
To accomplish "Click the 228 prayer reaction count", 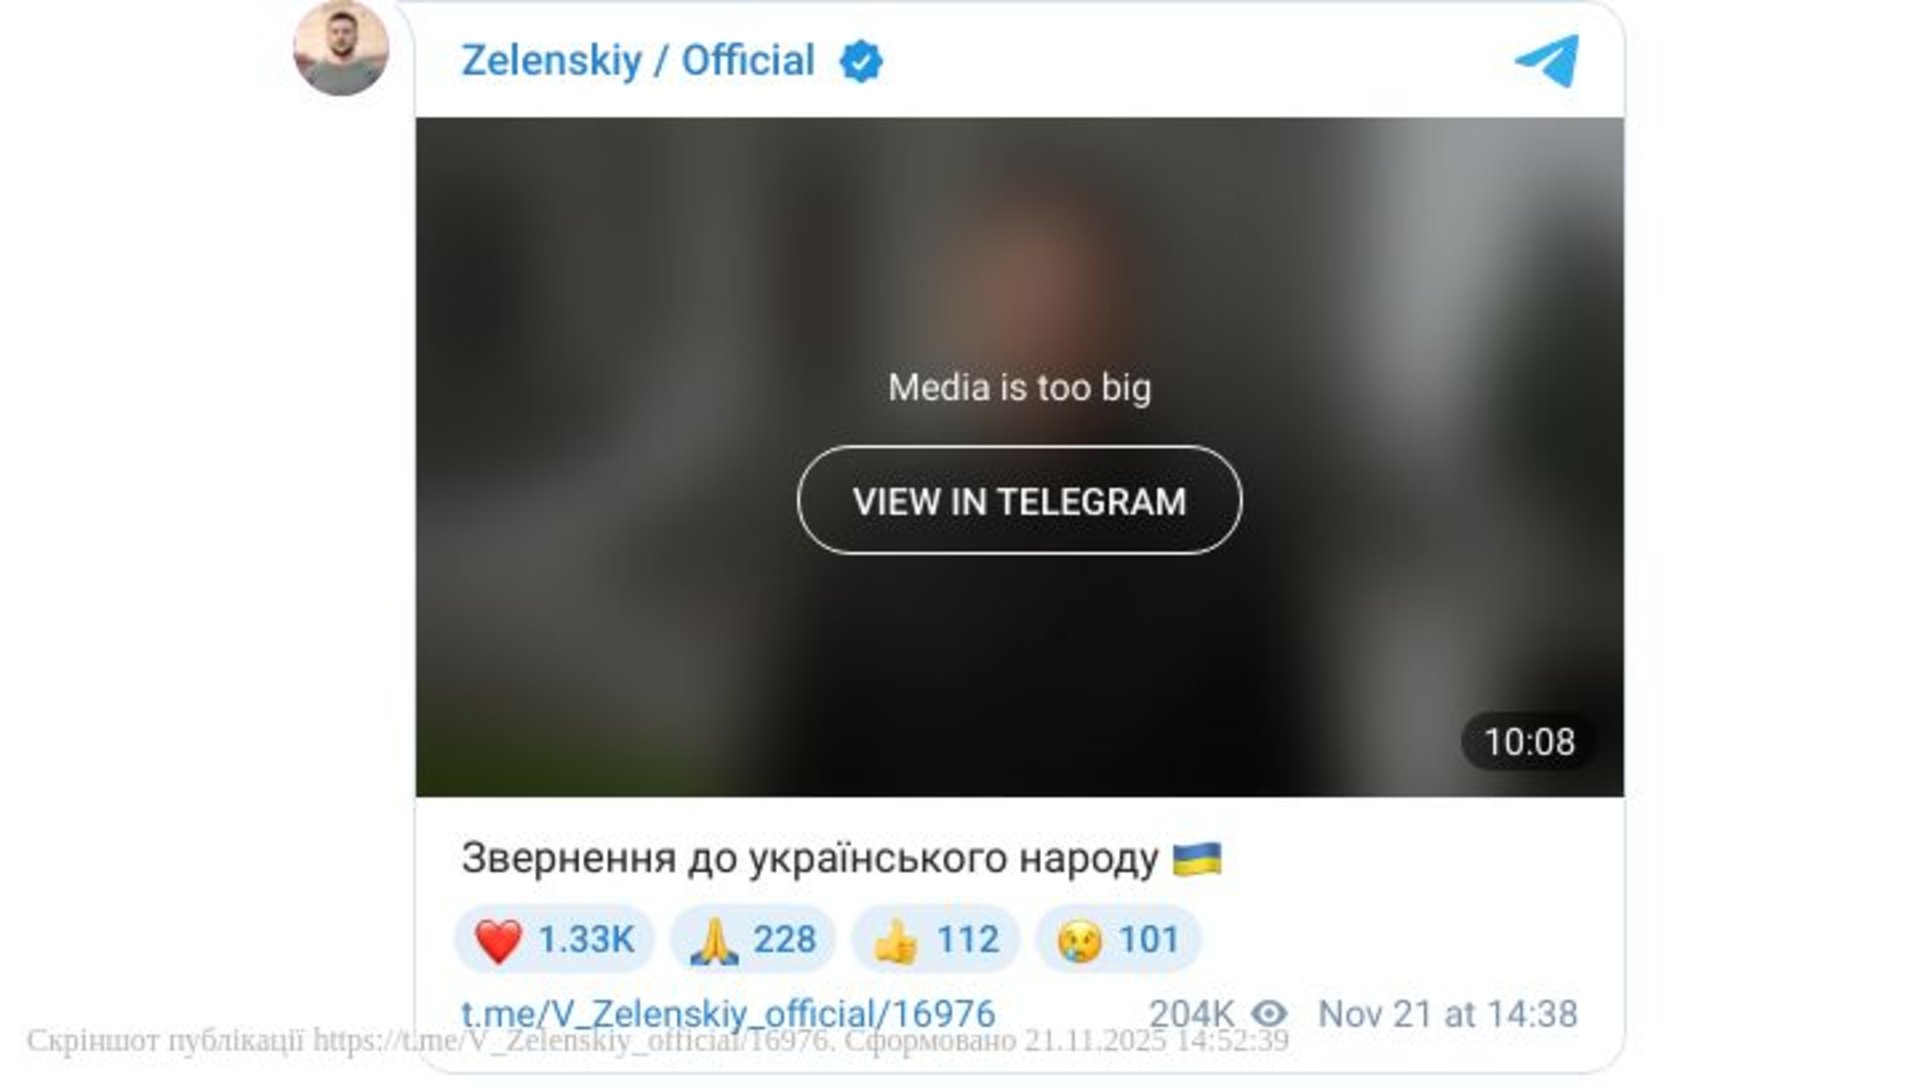I will tap(785, 940).
